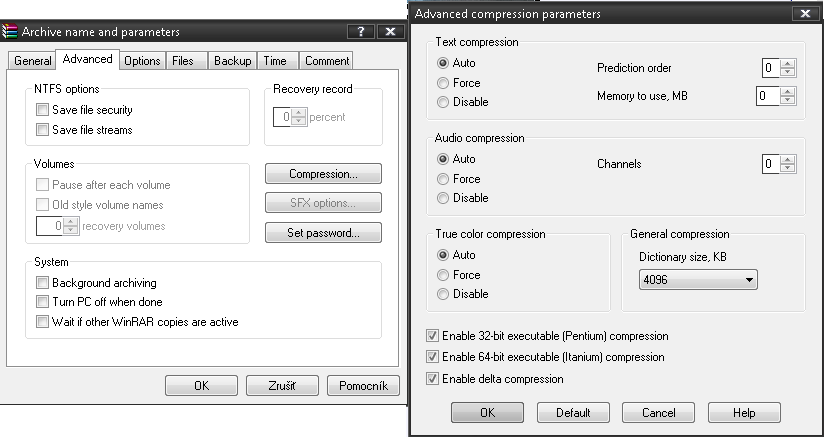
Task: Increase audio Channels spinner value
Action: [788, 159]
